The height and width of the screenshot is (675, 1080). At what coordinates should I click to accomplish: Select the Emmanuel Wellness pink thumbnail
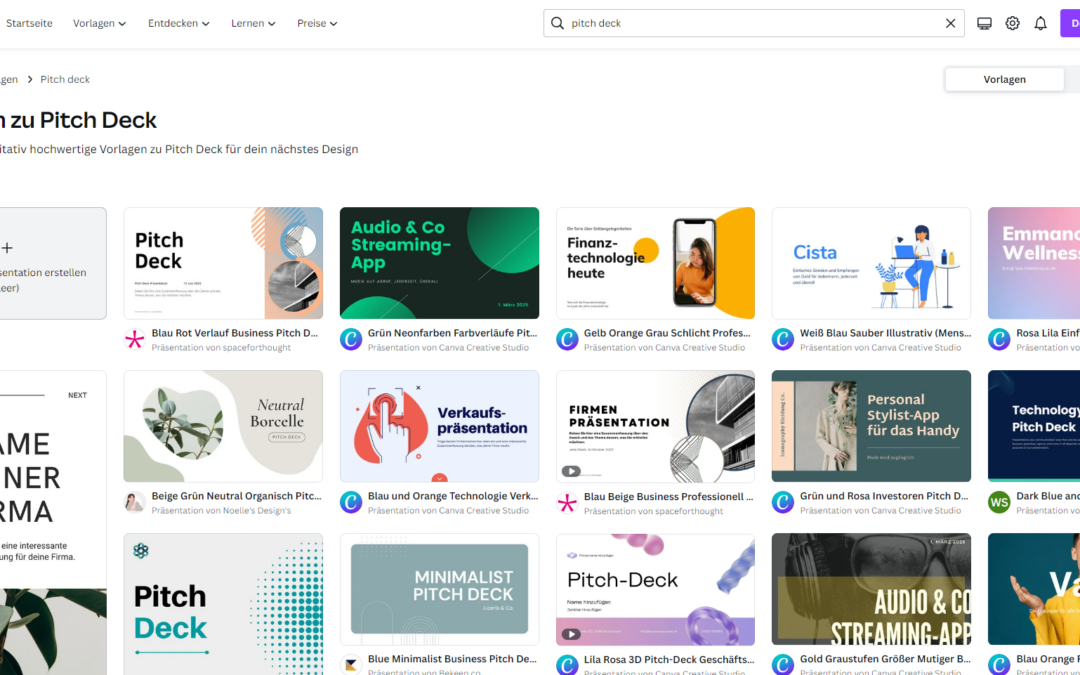[x=1034, y=263]
